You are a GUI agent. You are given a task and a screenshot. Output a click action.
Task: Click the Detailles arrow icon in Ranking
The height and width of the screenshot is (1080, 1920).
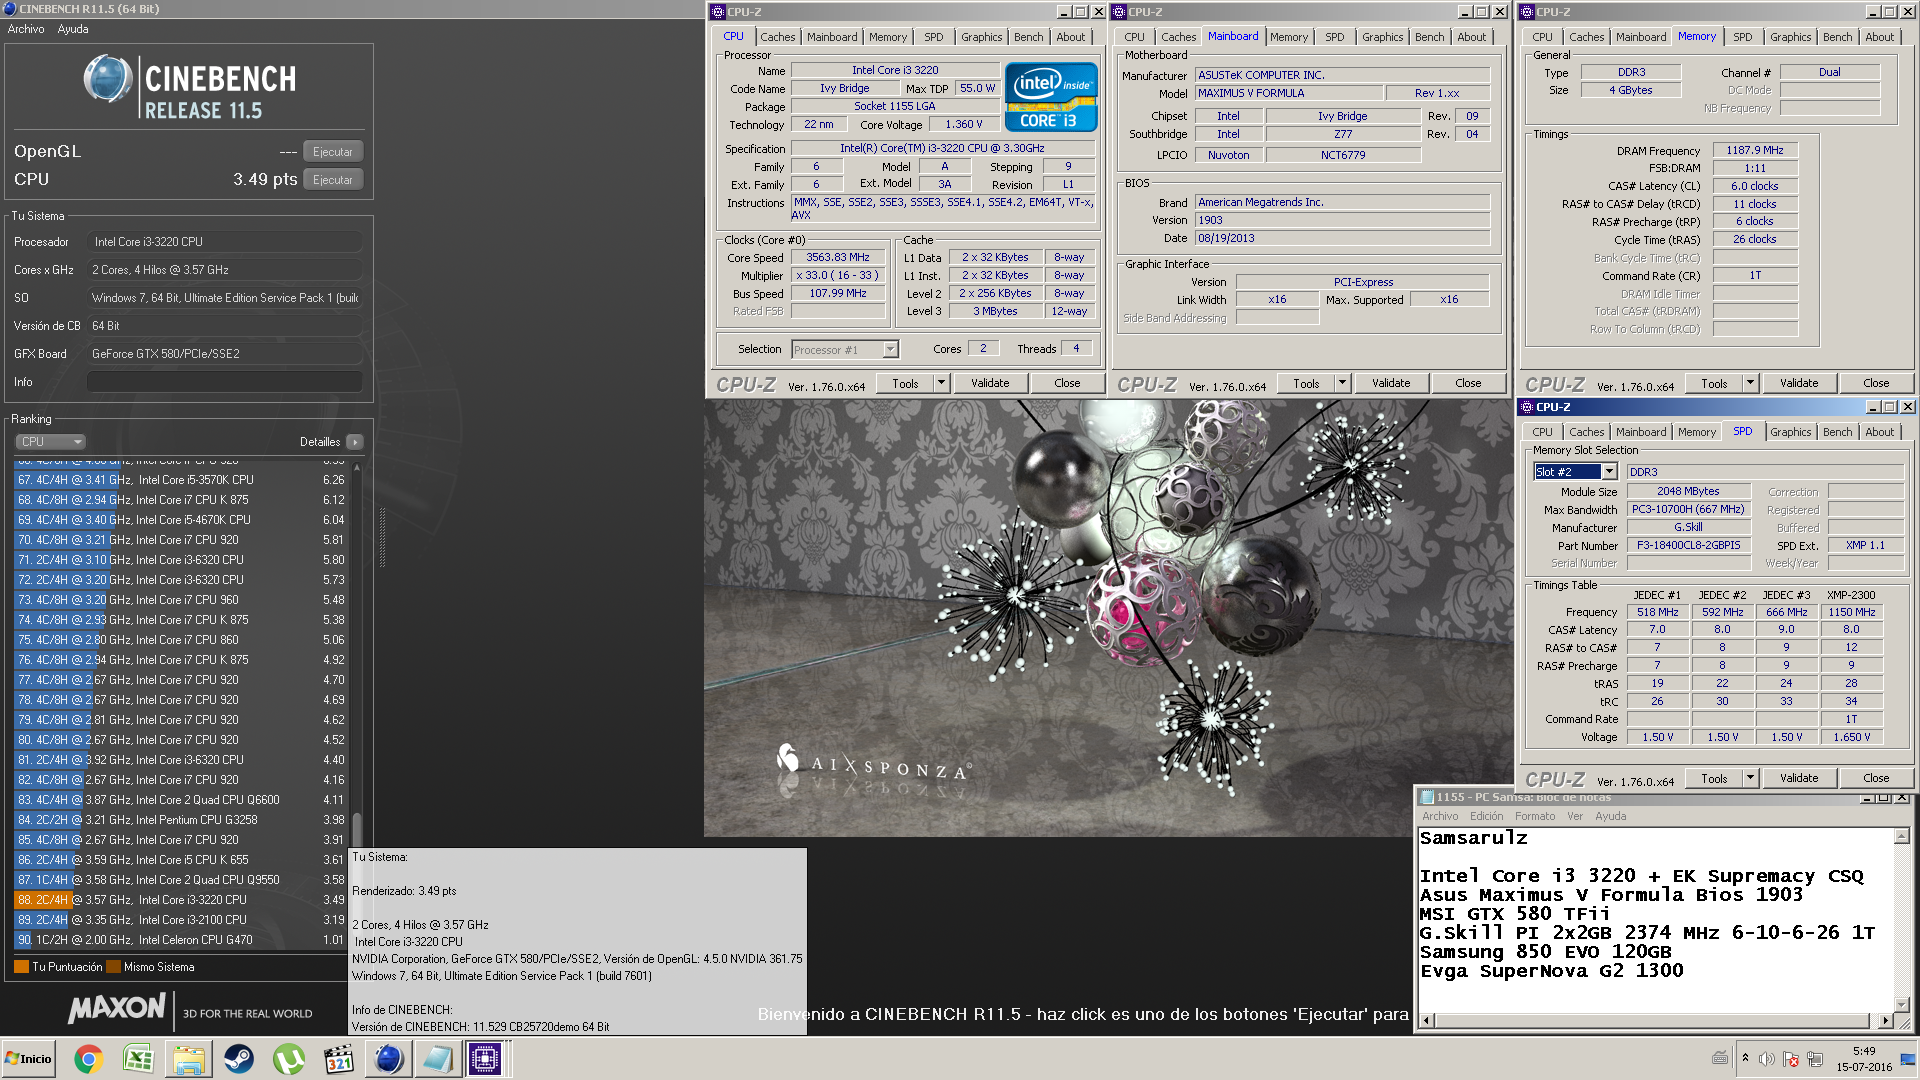pos(355,442)
